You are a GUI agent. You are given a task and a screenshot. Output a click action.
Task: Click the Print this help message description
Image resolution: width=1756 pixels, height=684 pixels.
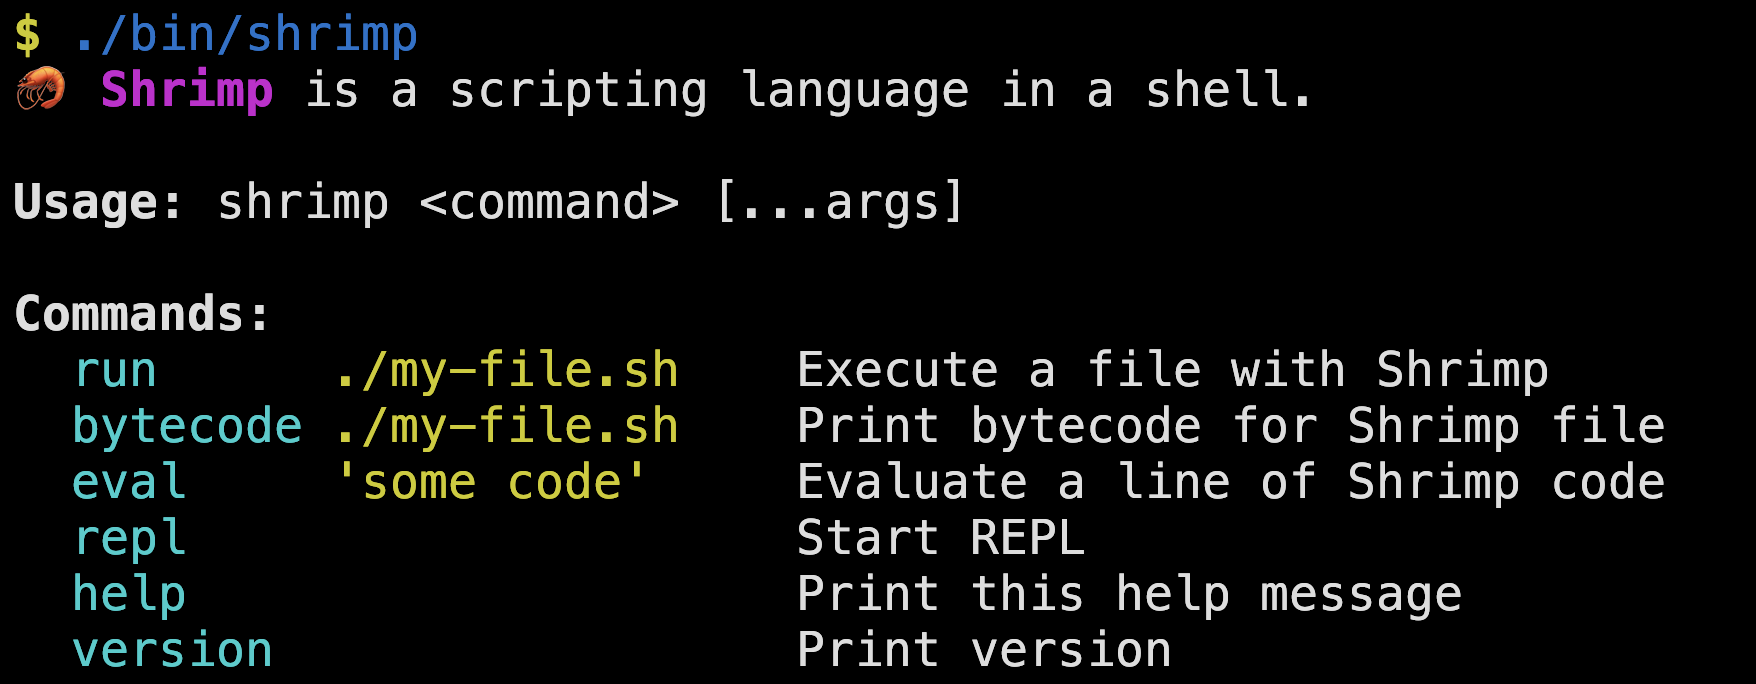tap(1129, 595)
